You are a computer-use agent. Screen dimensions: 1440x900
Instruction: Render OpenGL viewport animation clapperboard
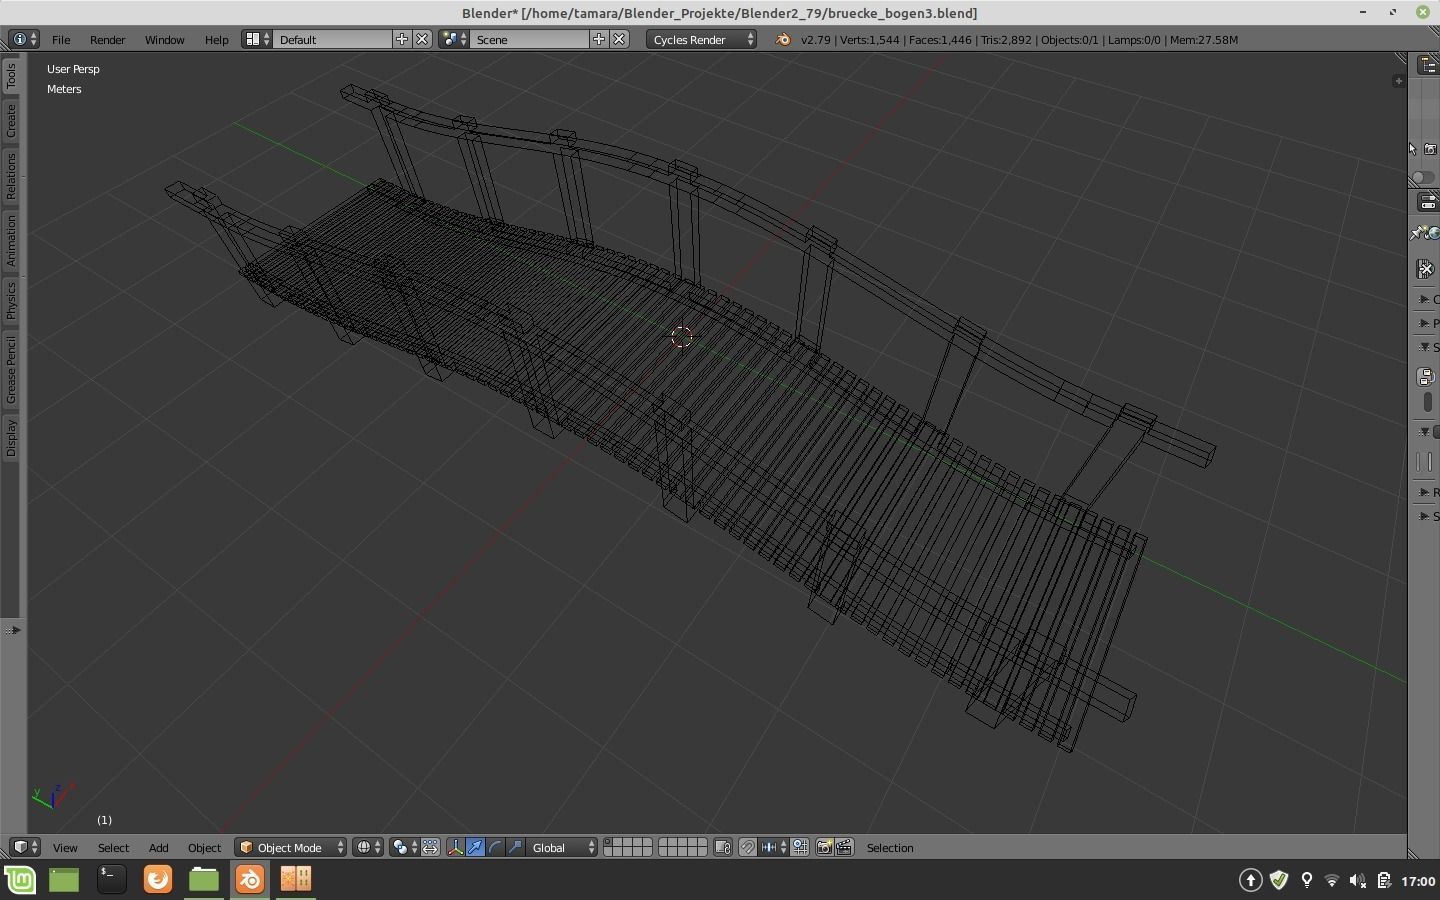click(844, 847)
